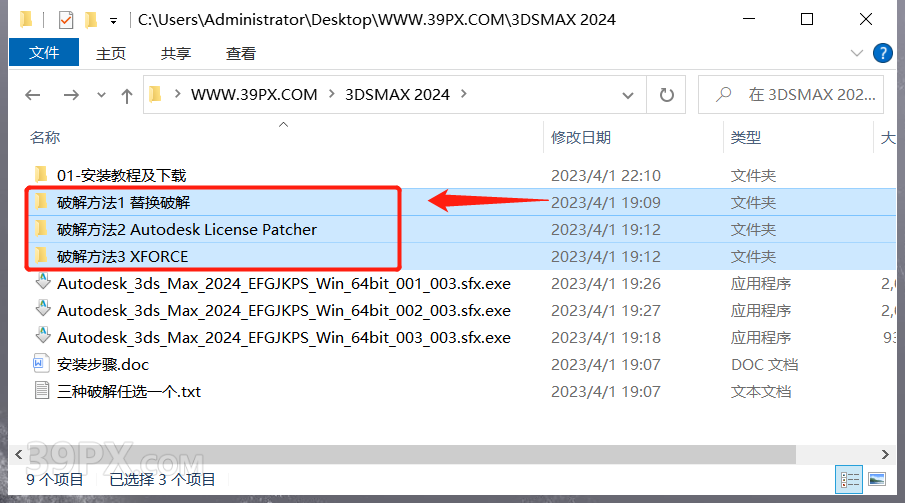Click the 3DSMAX 2024 breadcrumb
905x503 pixels.
tap(397, 95)
